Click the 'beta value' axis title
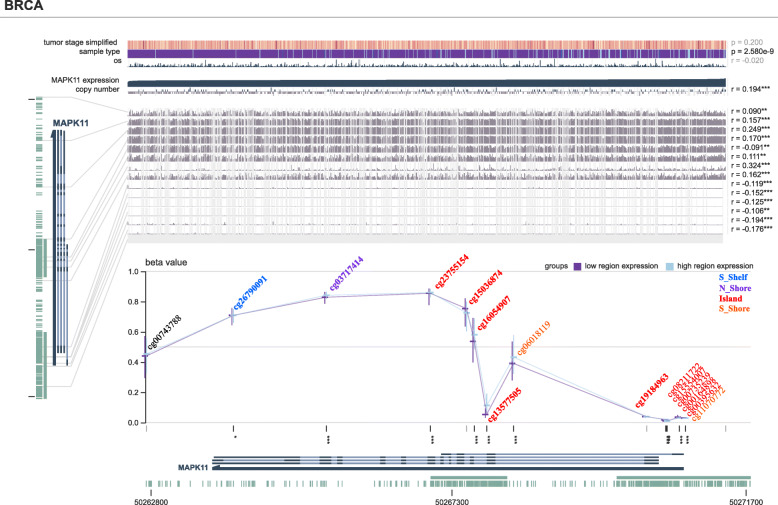Screen dimensions: 778x505 click(166, 262)
